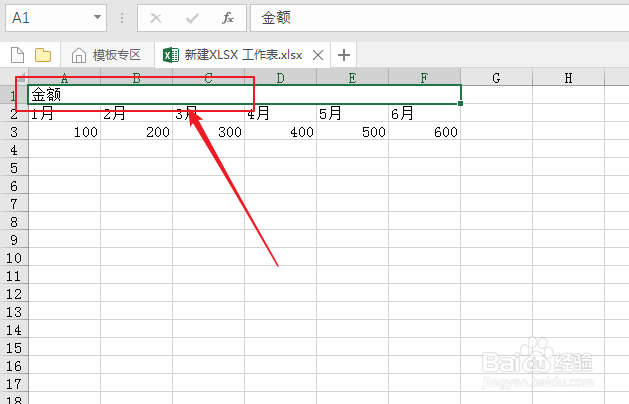Viewport: 629px width, 404px height.
Task: Switch to 新建XLSX 工作表.xlsx tab
Action: click(x=243, y=55)
